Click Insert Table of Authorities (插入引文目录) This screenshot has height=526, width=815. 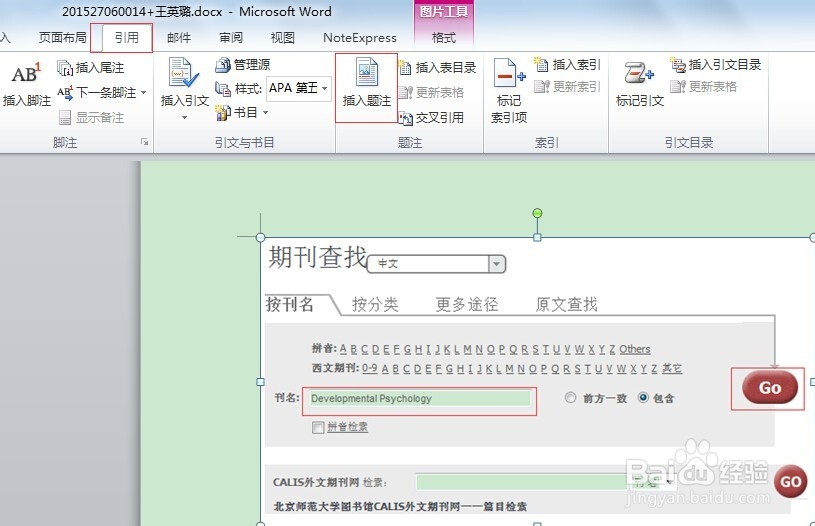[716, 64]
